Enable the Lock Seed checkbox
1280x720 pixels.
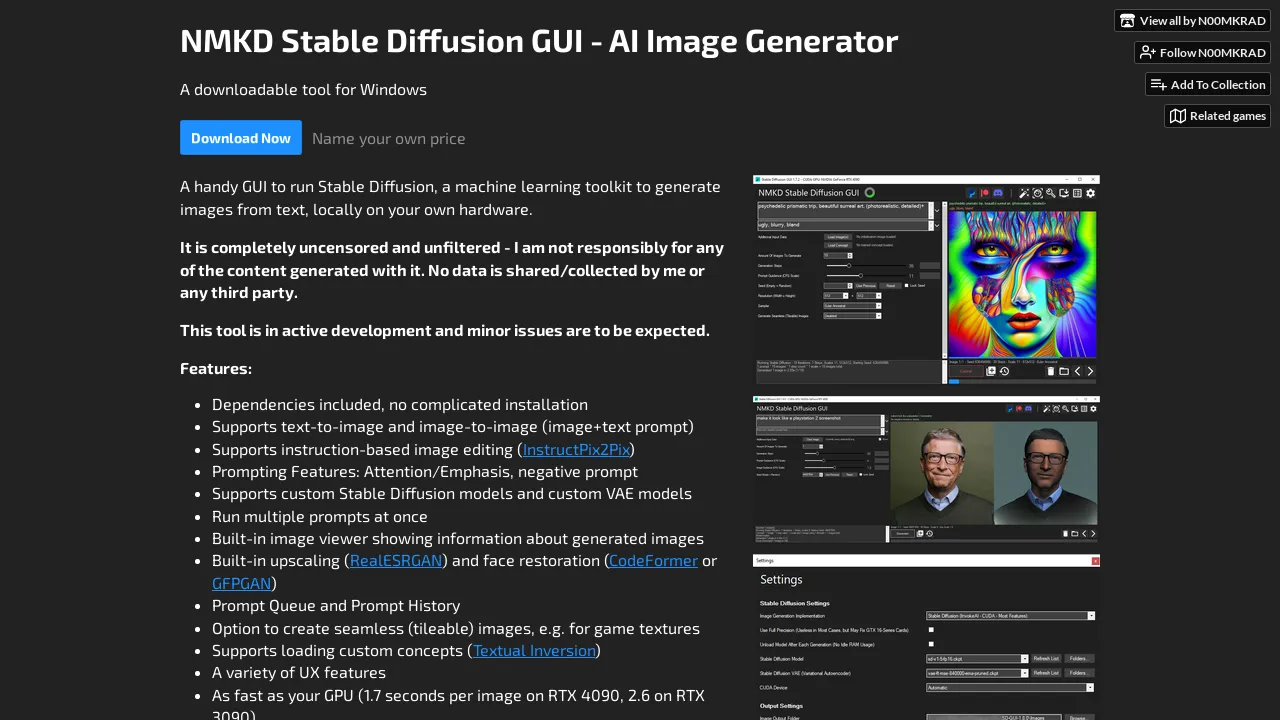pos(907,286)
